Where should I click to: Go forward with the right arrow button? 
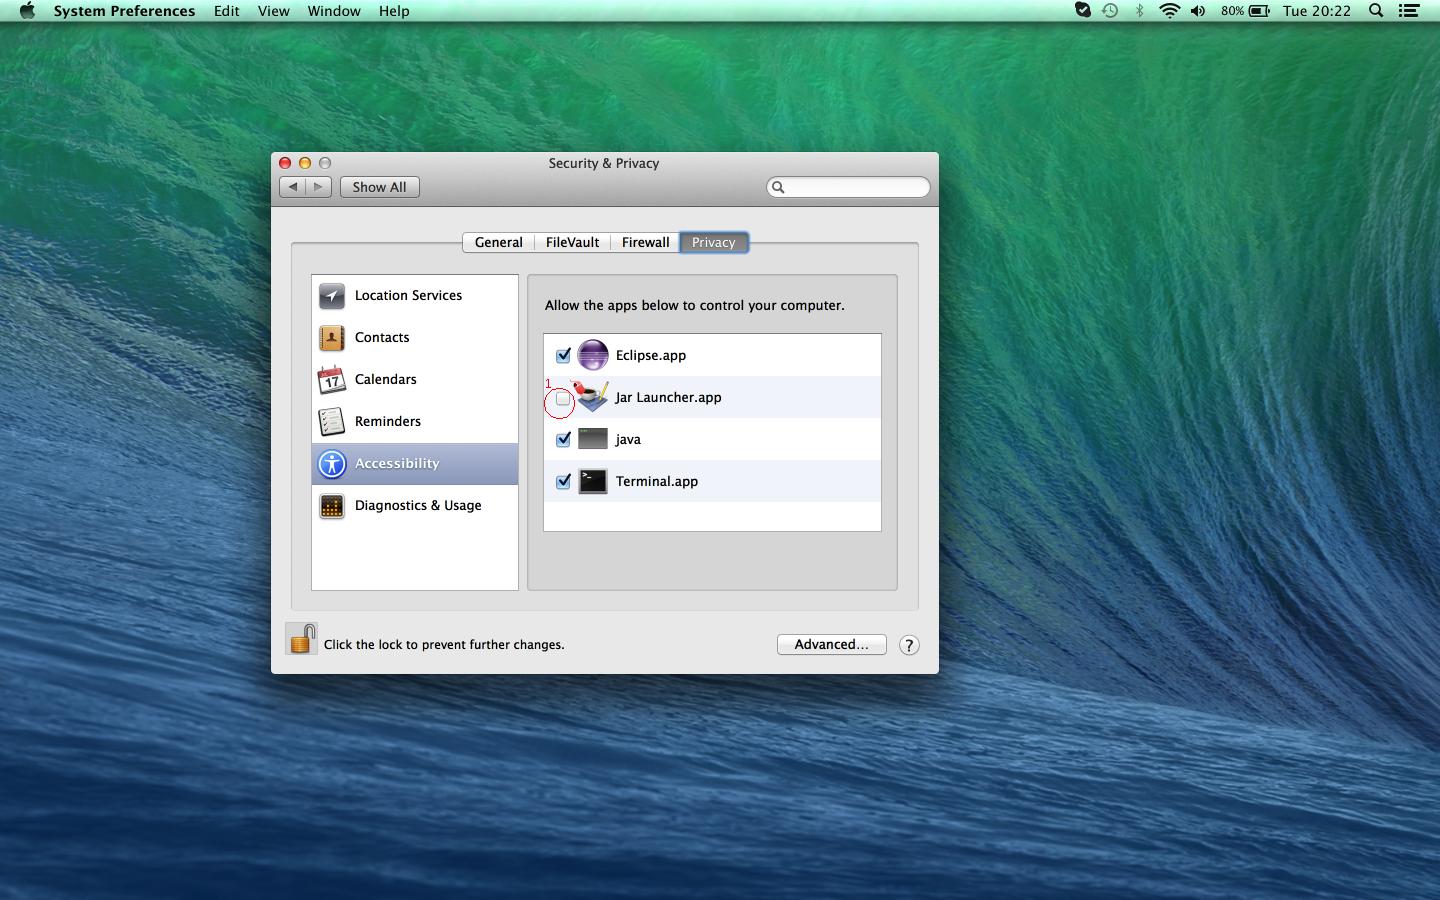point(318,187)
